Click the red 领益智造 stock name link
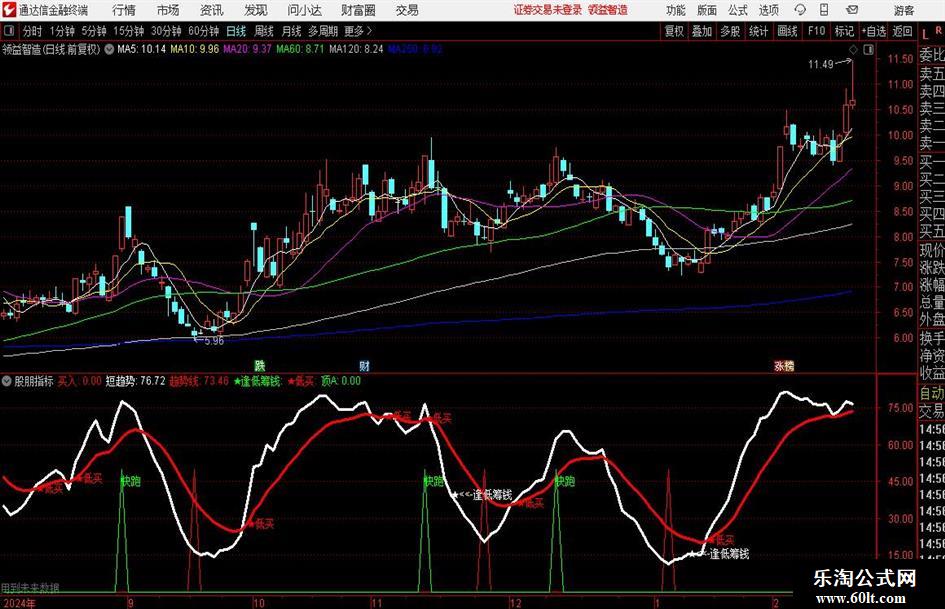This screenshot has height=609, width=945. click(x=608, y=10)
